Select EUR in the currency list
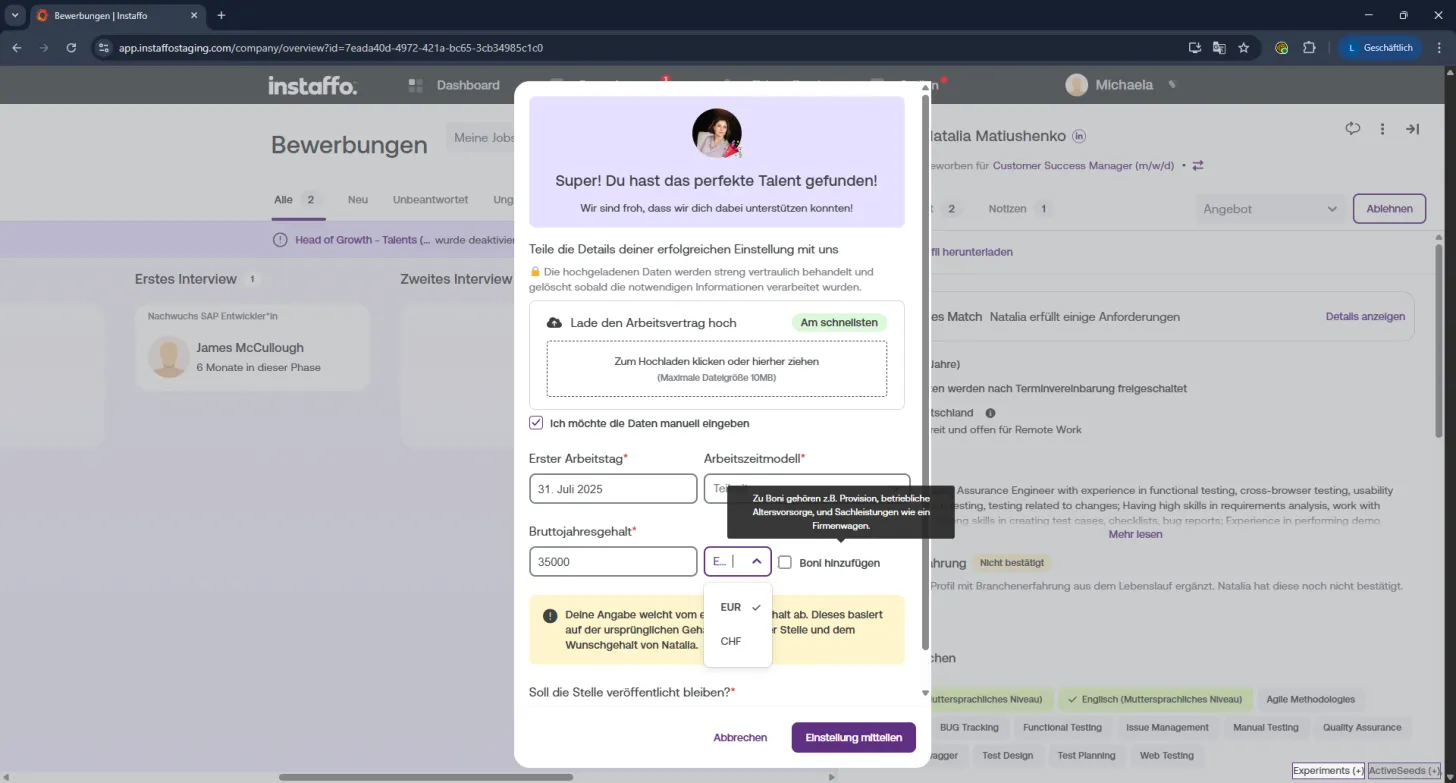1456x783 pixels. click(738, 607)
